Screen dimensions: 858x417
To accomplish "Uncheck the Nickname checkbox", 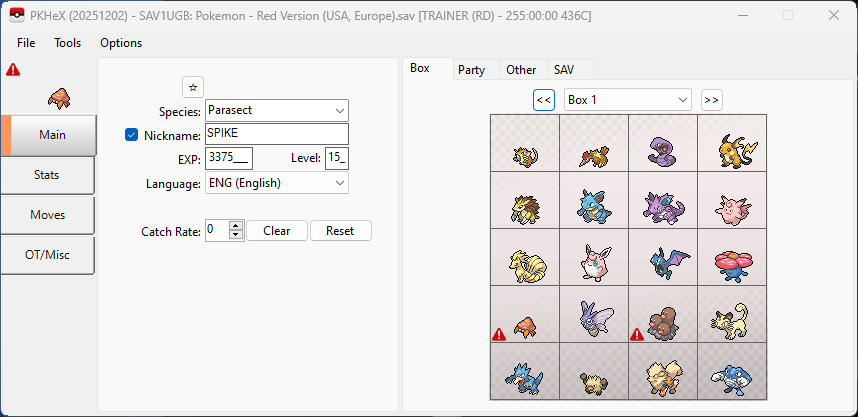I will tap(132, 135).
